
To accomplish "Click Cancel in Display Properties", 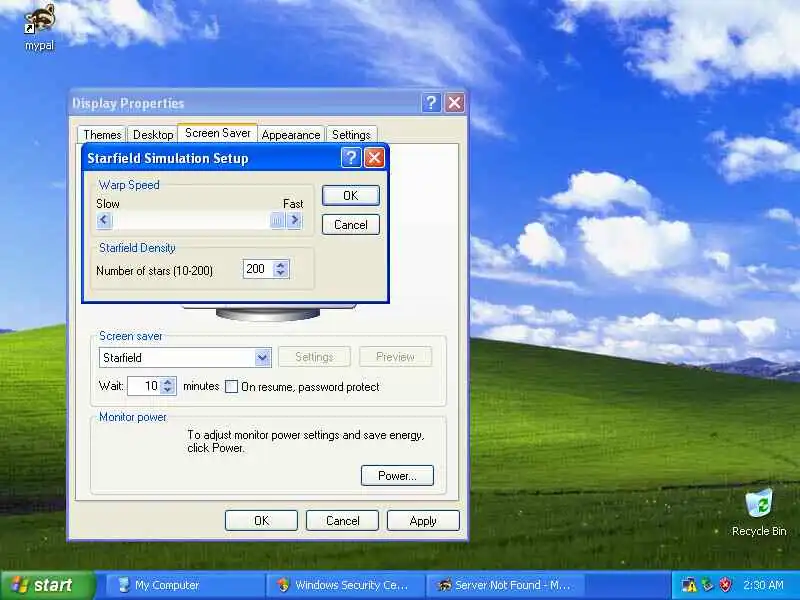I will point(342,520).
